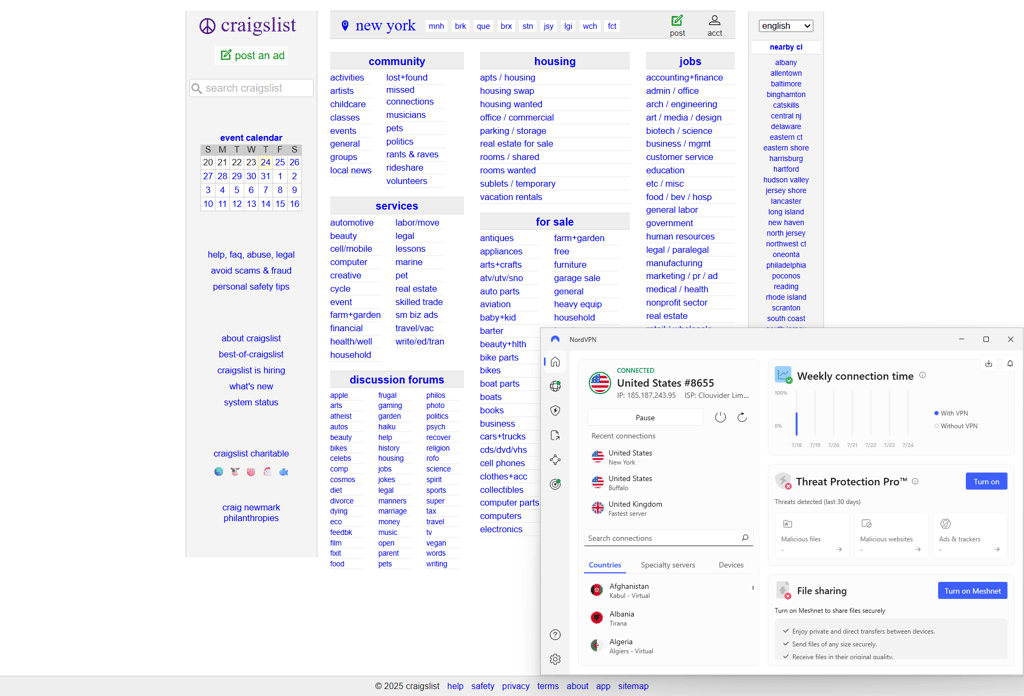Connect to recent United States Buffalo
The image size is (1024, 696).
click(x=669, y=482)
